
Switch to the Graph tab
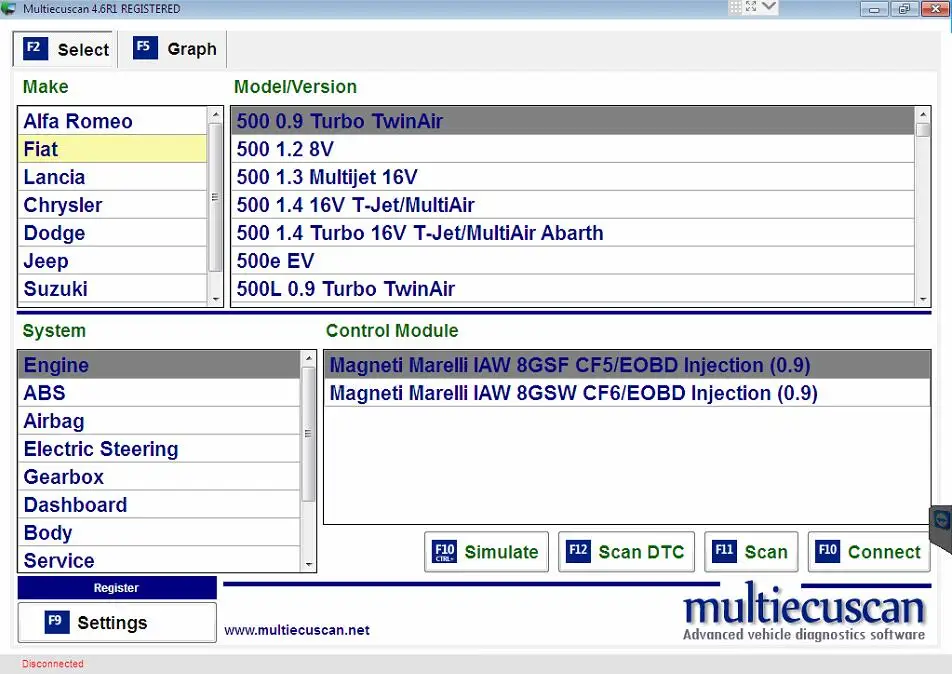(x=175, y=49)
